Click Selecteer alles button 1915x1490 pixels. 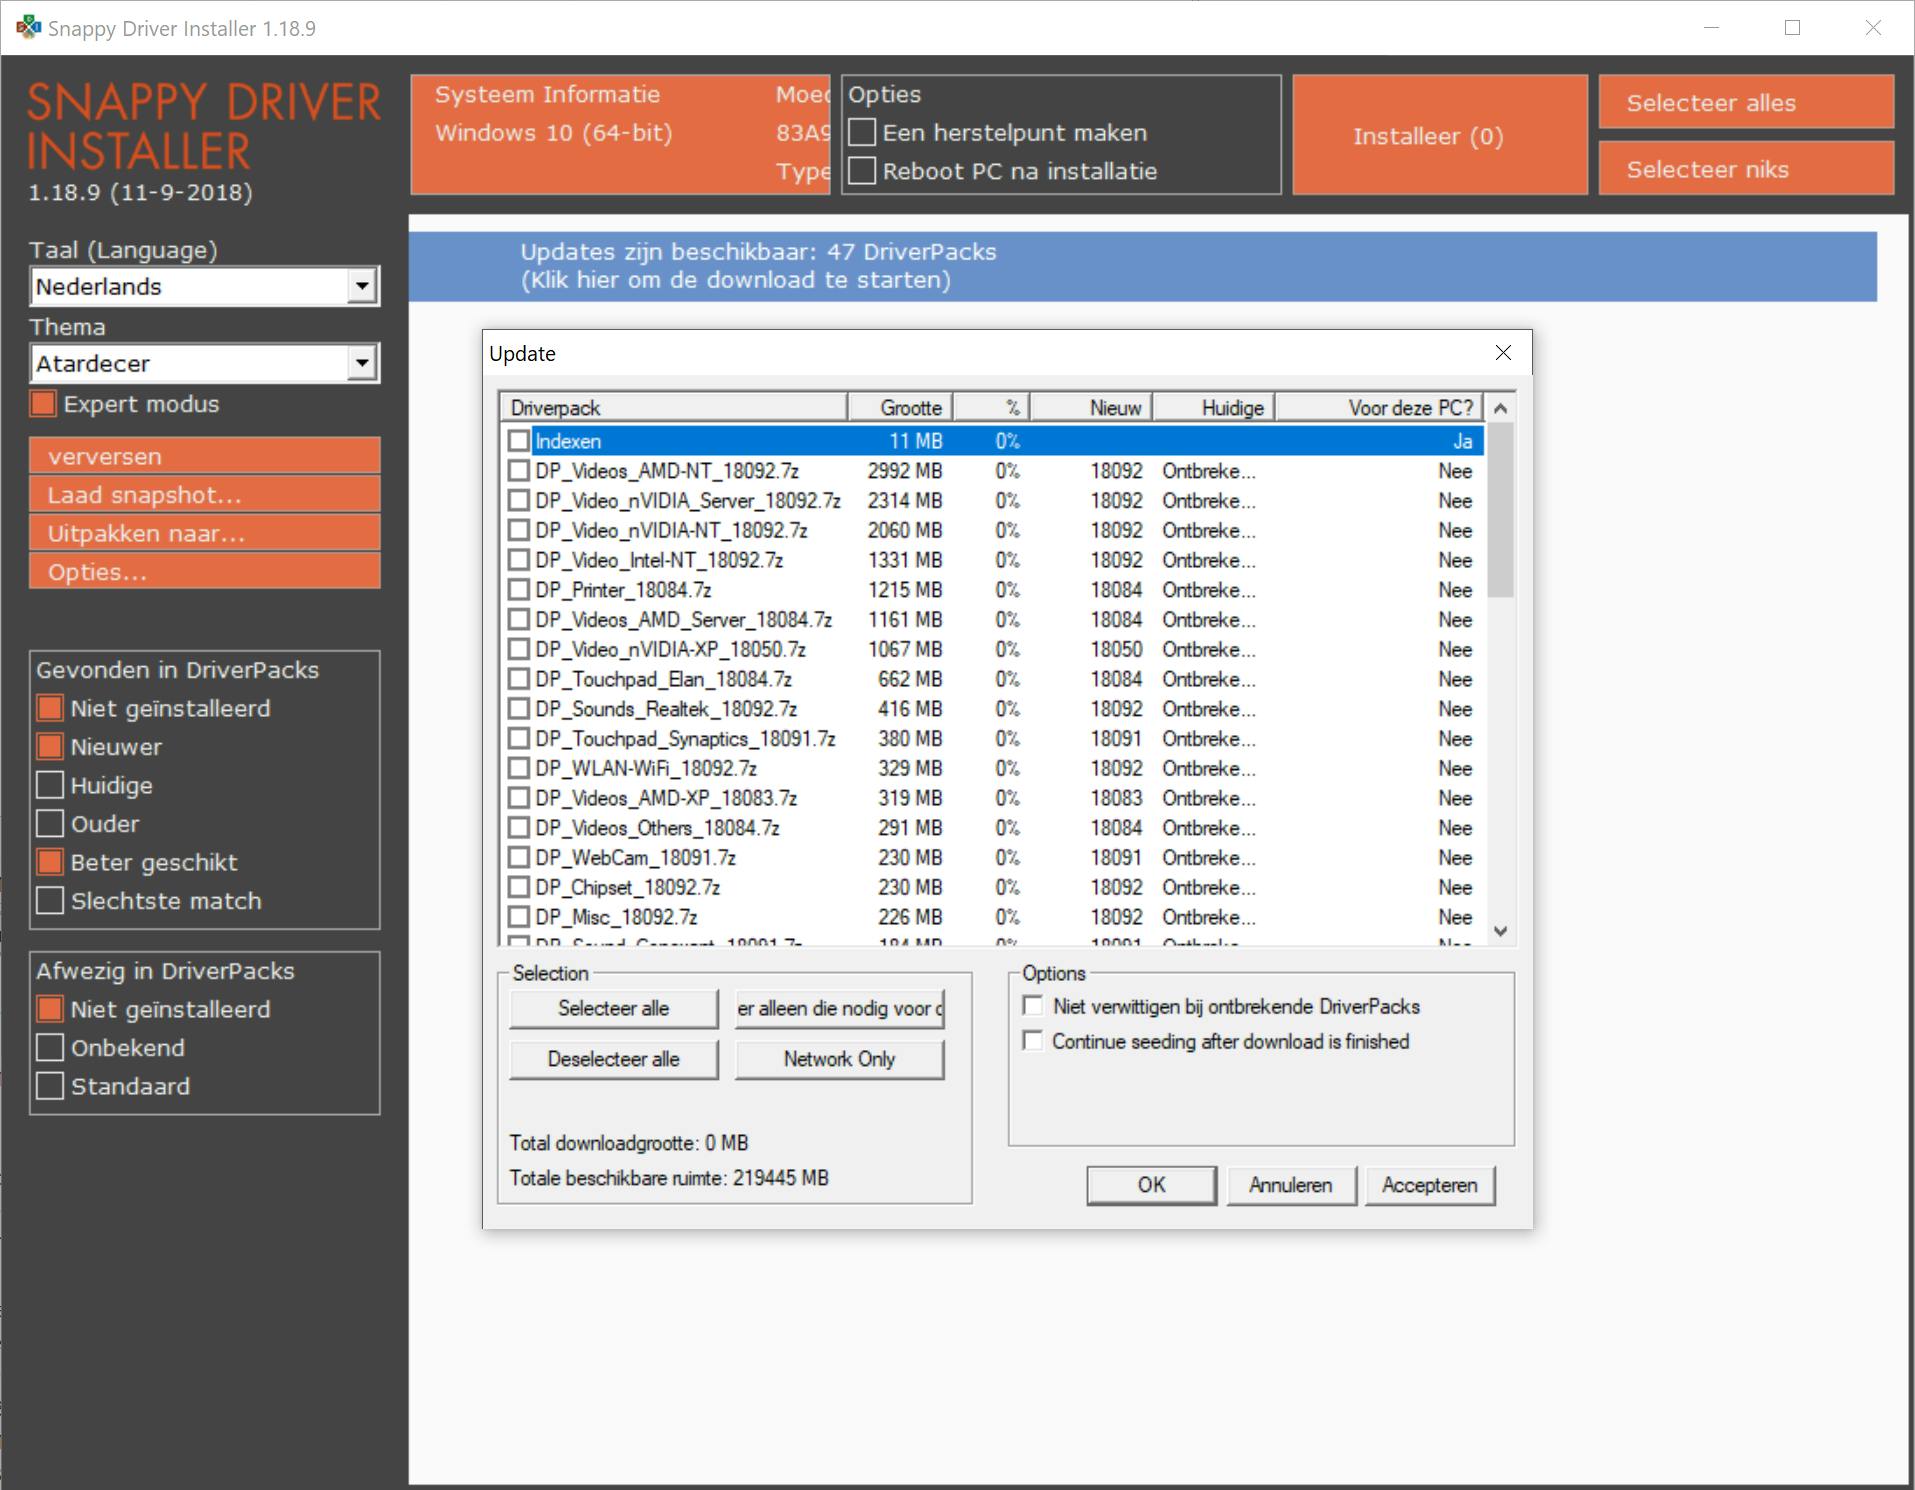click(1746, 102)
